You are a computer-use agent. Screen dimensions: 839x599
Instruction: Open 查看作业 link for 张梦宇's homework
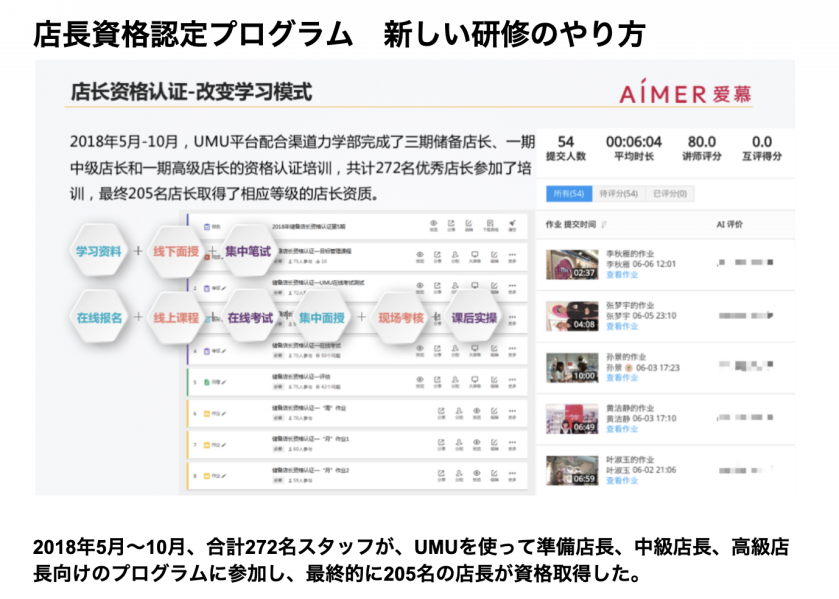point(622,326)
